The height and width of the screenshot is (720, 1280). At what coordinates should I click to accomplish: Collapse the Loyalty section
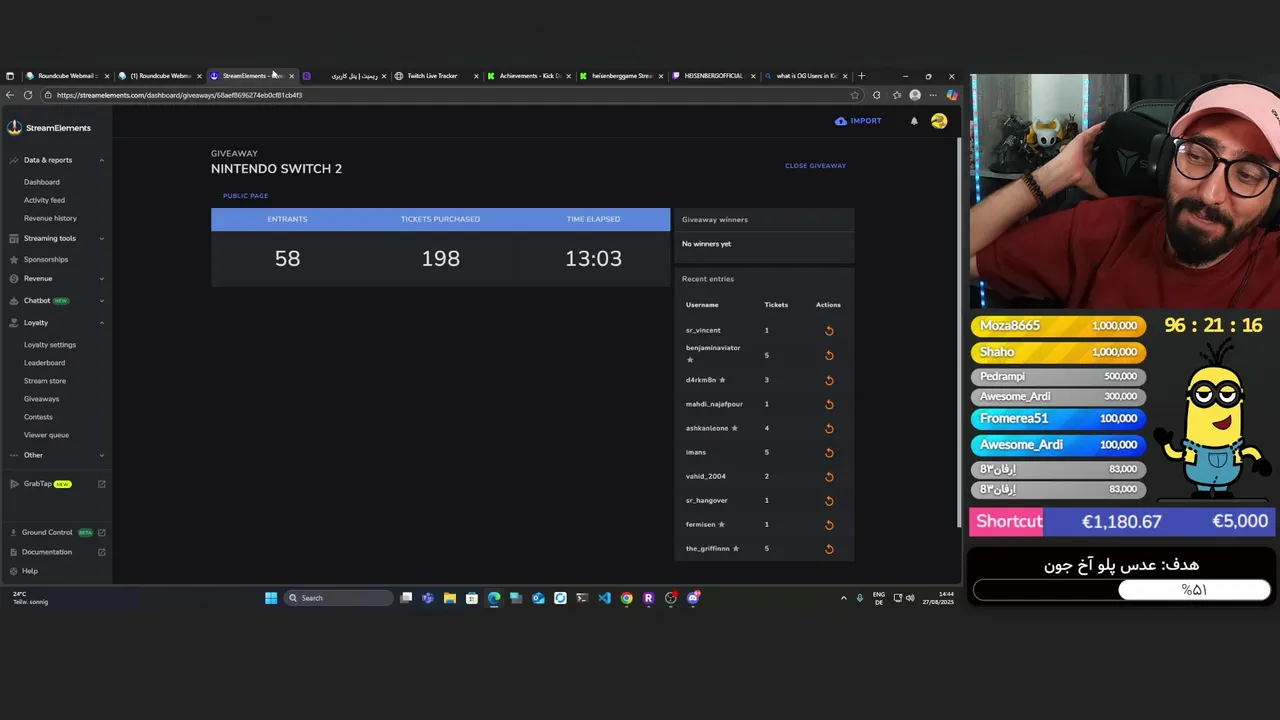click(101, 323)
